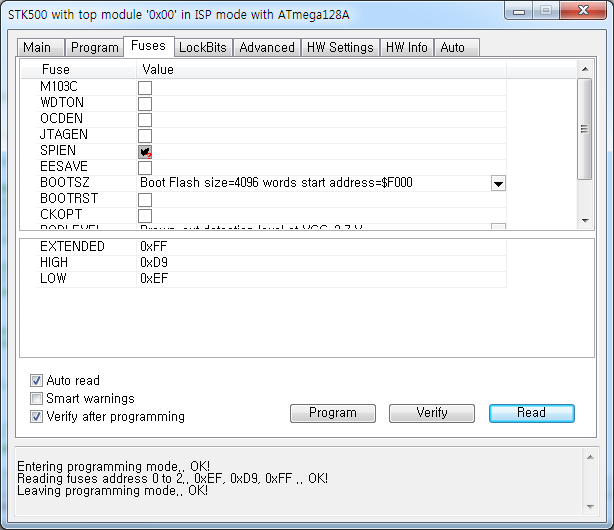Check the JTAGEN fuse box
The height and width of the screenshot is (530, 614).
point(145,135)
